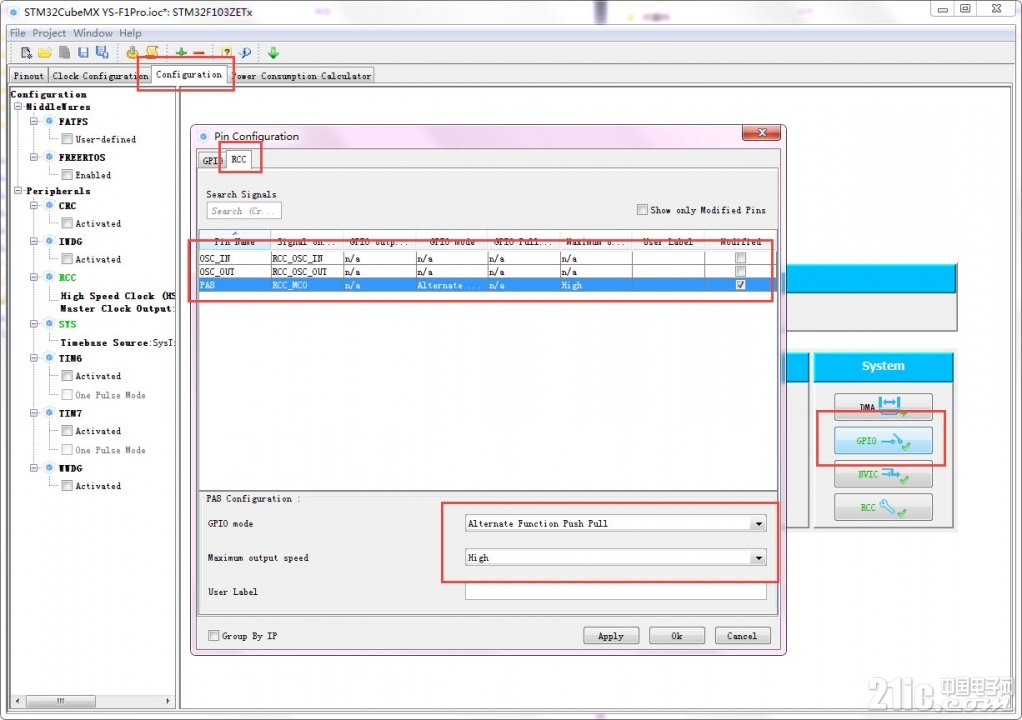Click the FREERTOS blue node icon
The image size is (1022, 720).
[x=49, y=157]
